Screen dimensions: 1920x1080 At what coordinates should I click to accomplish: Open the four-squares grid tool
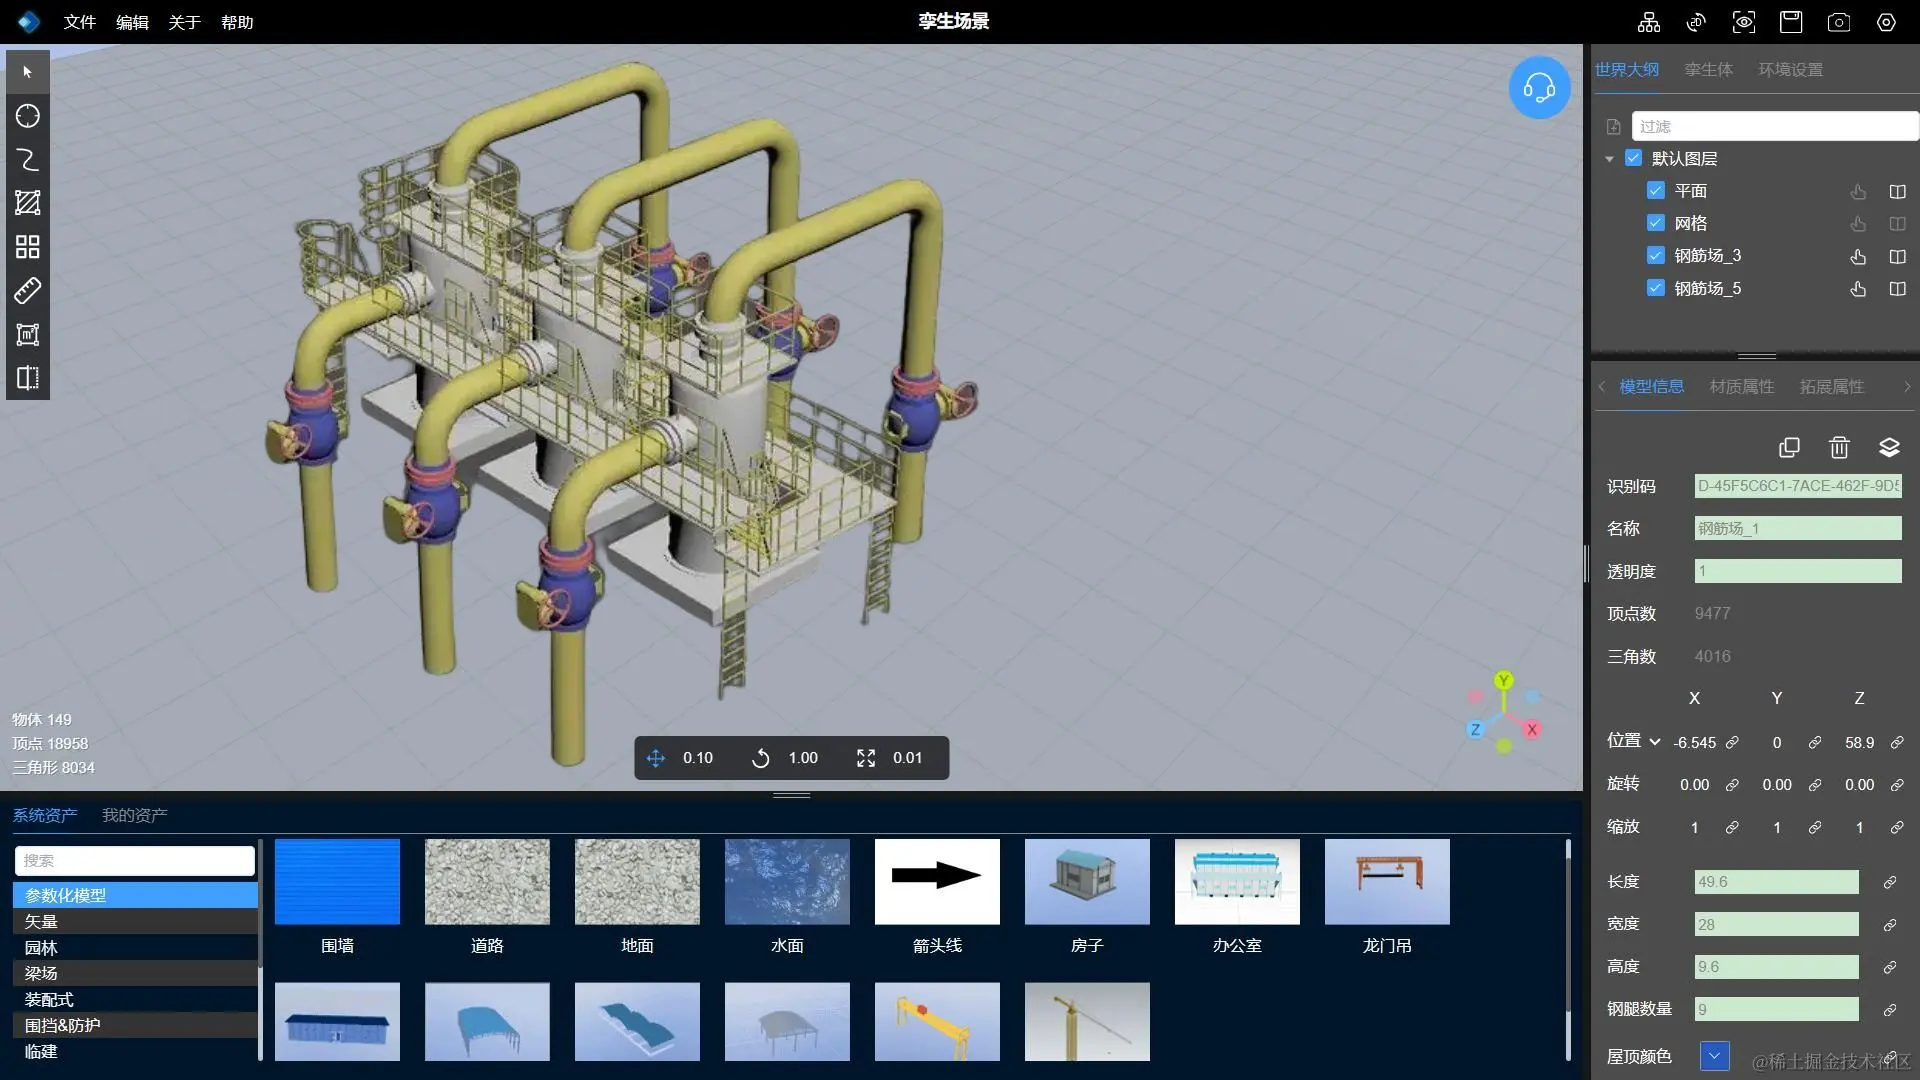(28, 247)
